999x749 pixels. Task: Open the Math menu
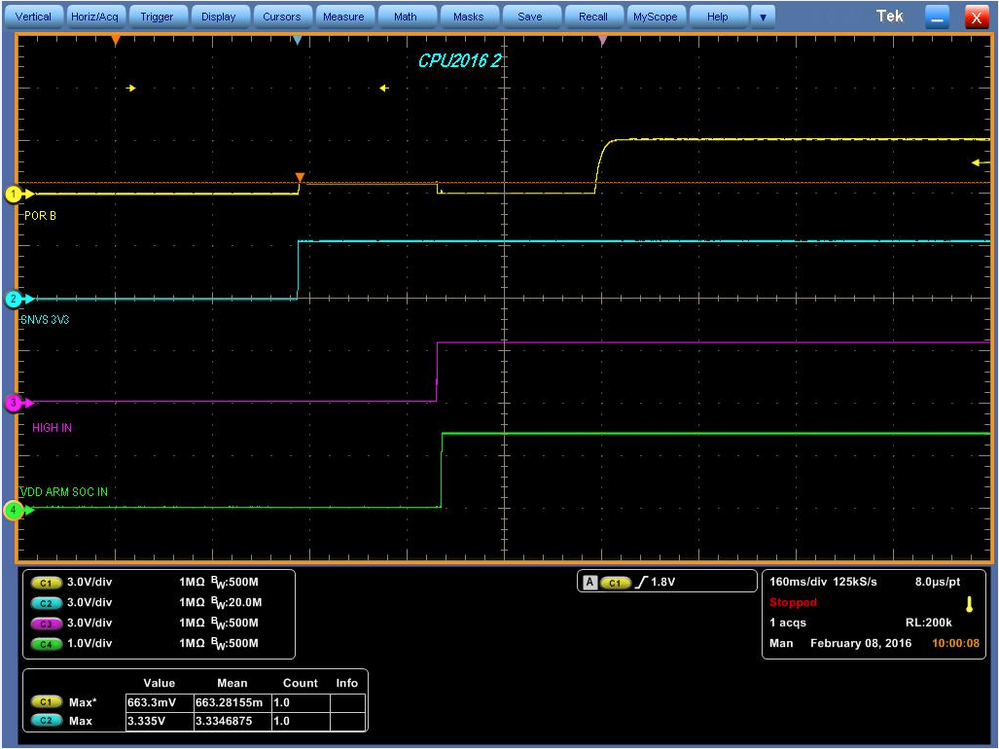click(x=405, y=17)
